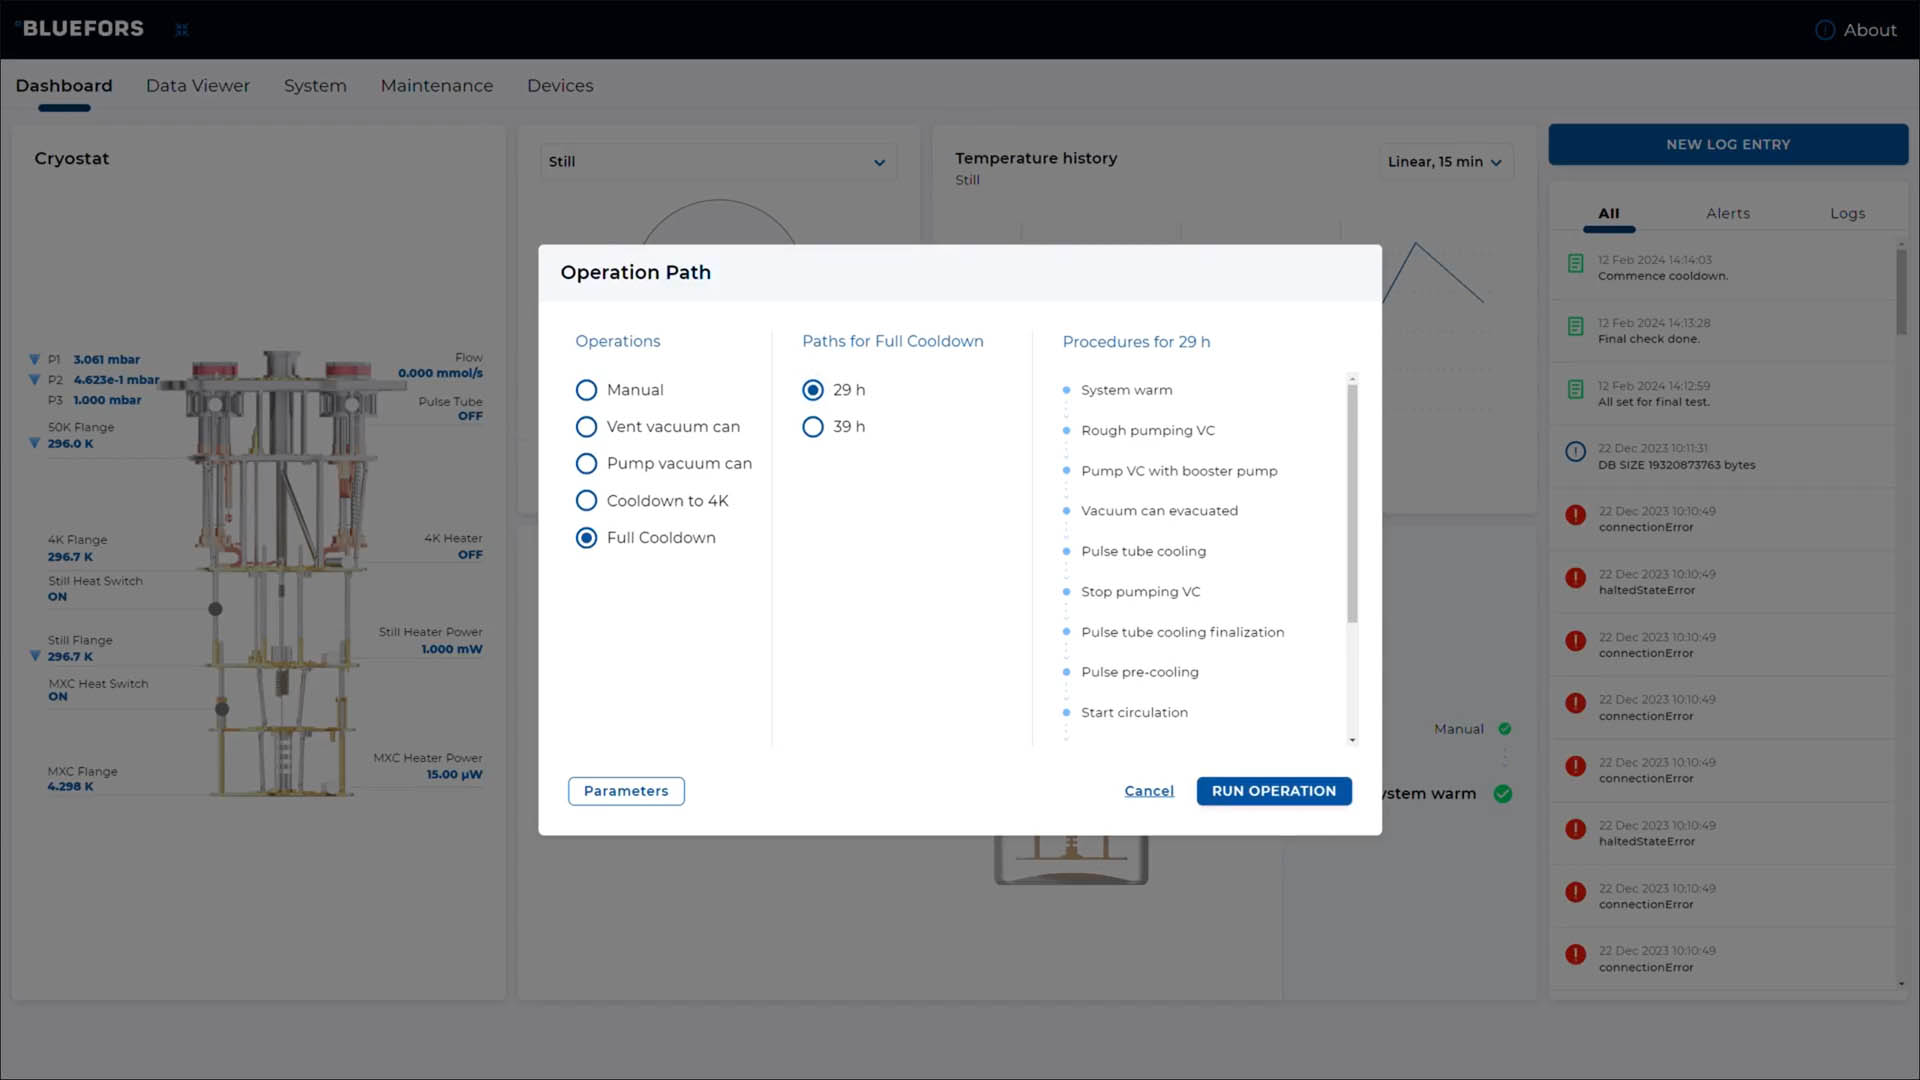Choose the 39 h cooldown path

point(812,426)
